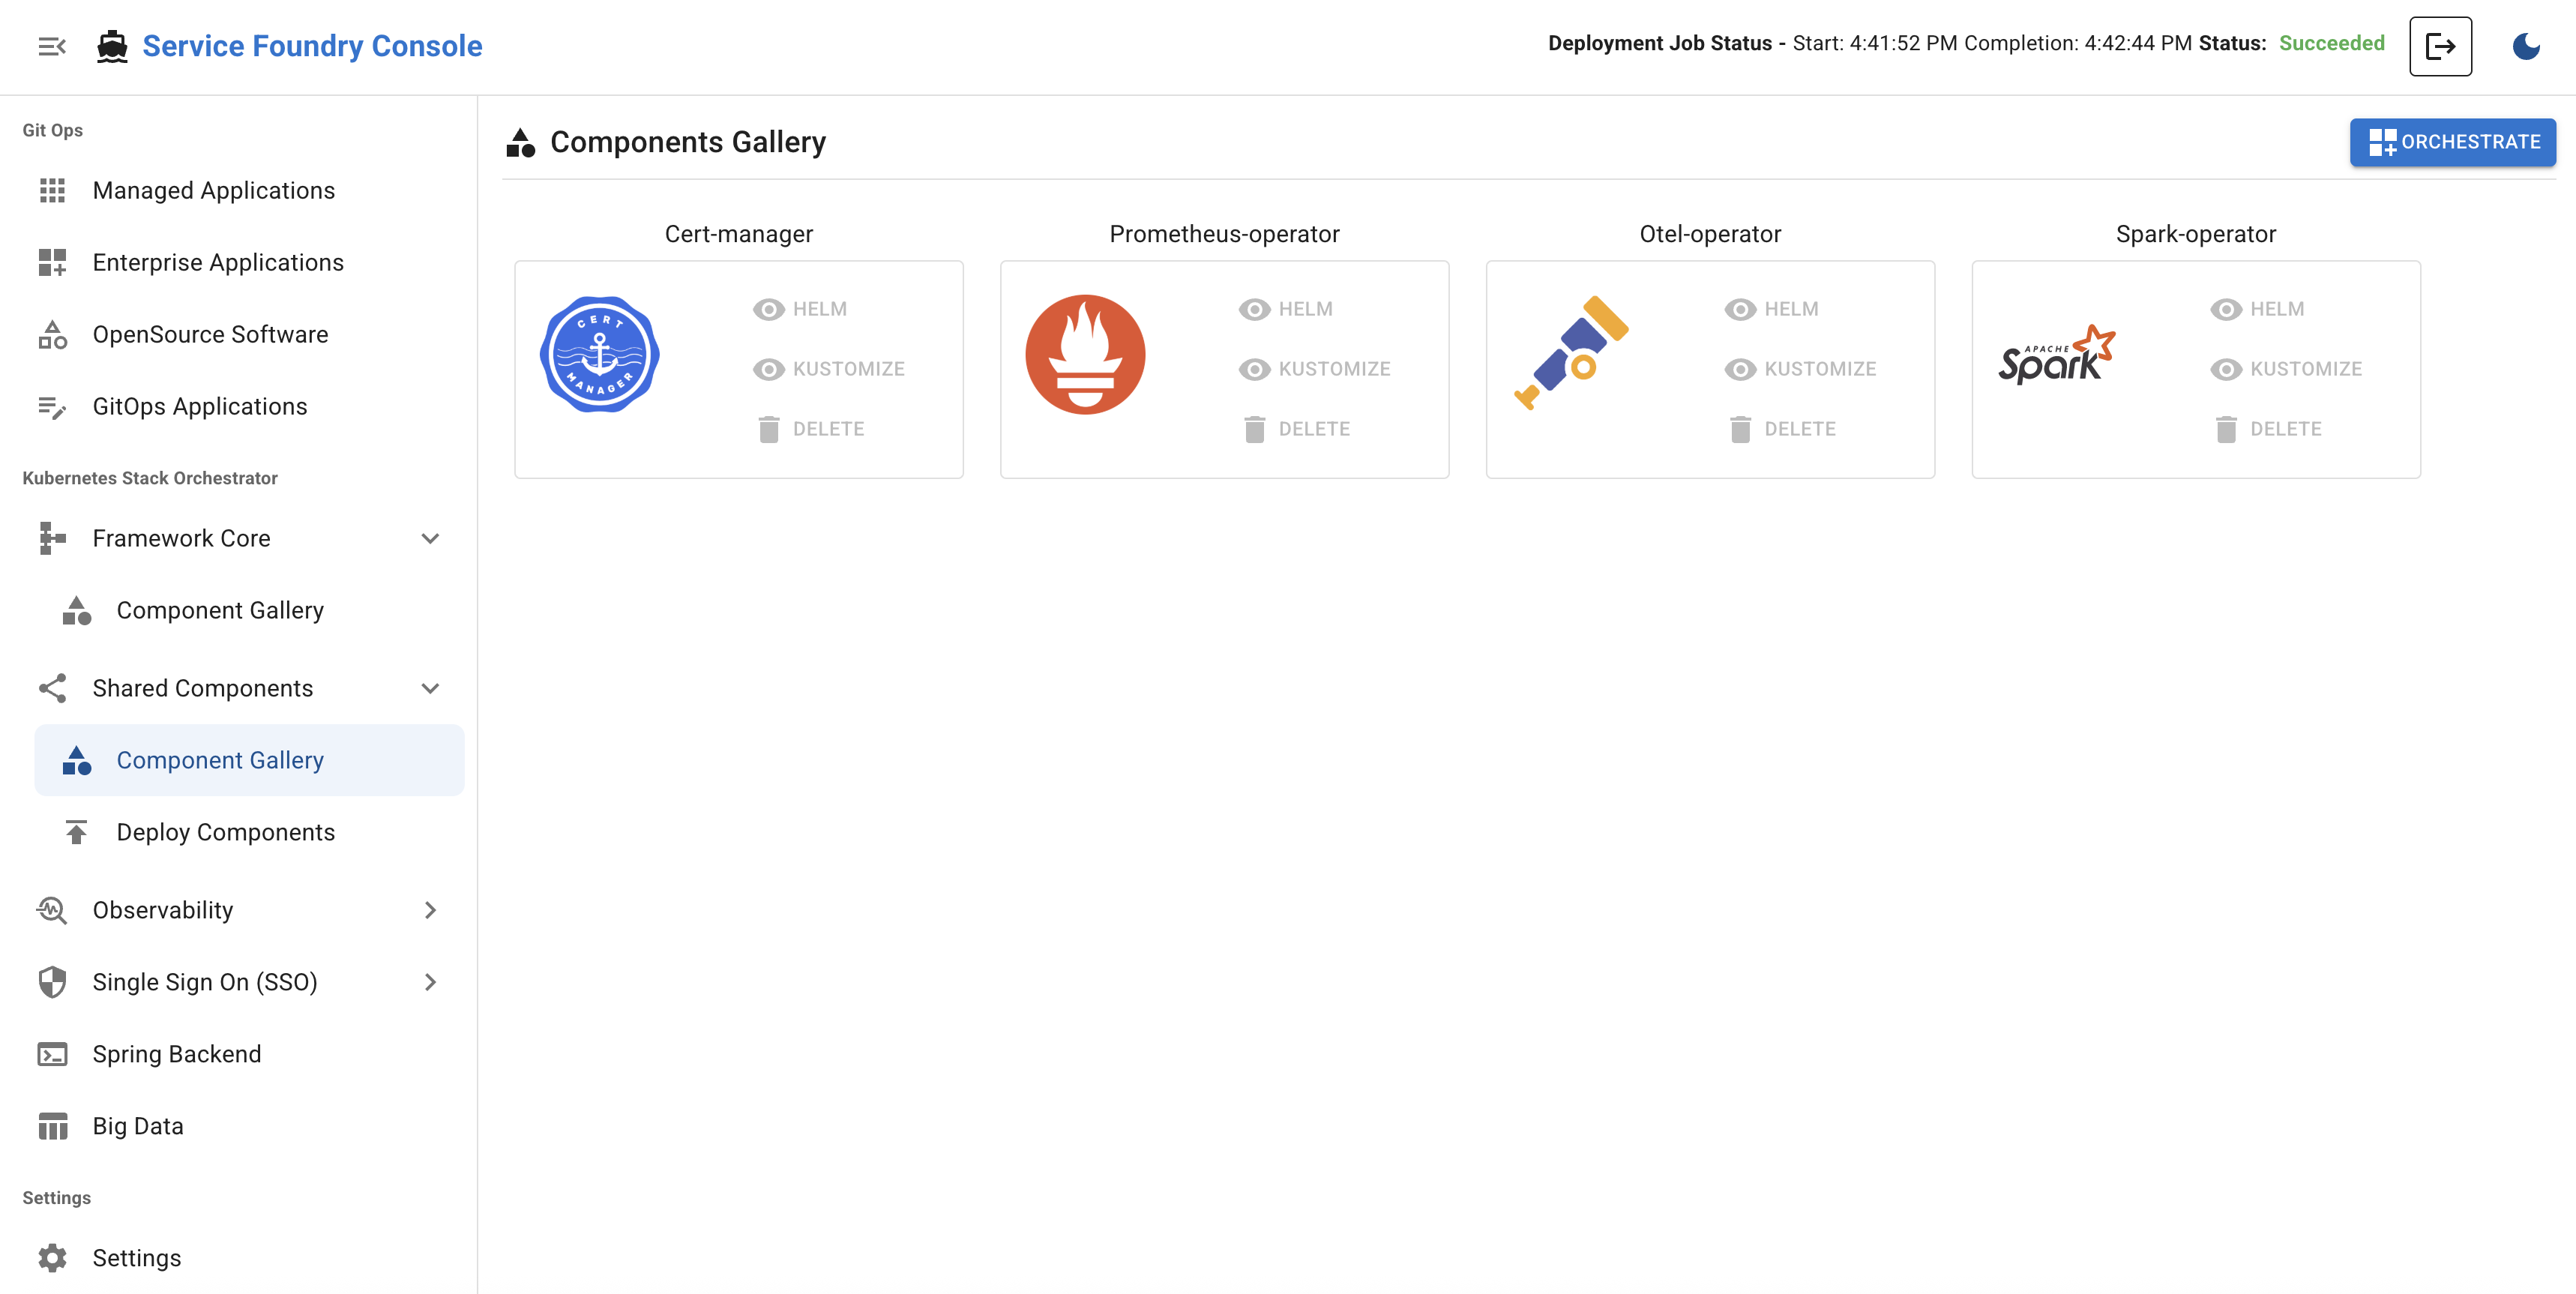Click the Cert-manager card title
Image resolution: width=2576 pixels, height=1294 pixels.
[739, 234]
